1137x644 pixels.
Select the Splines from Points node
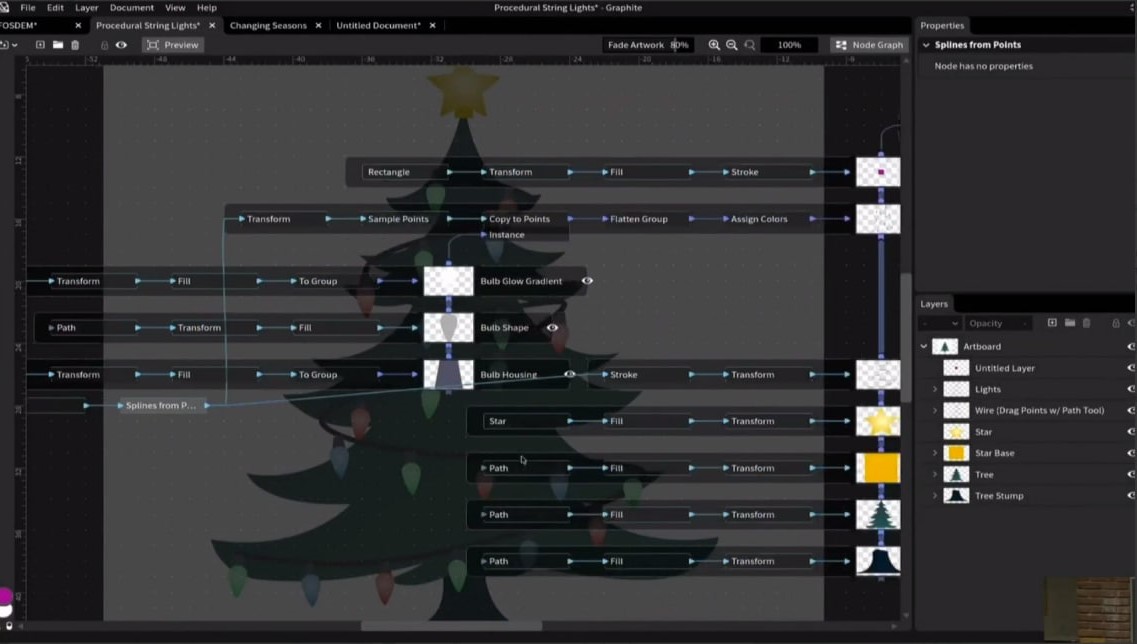[x=160, y=405]
